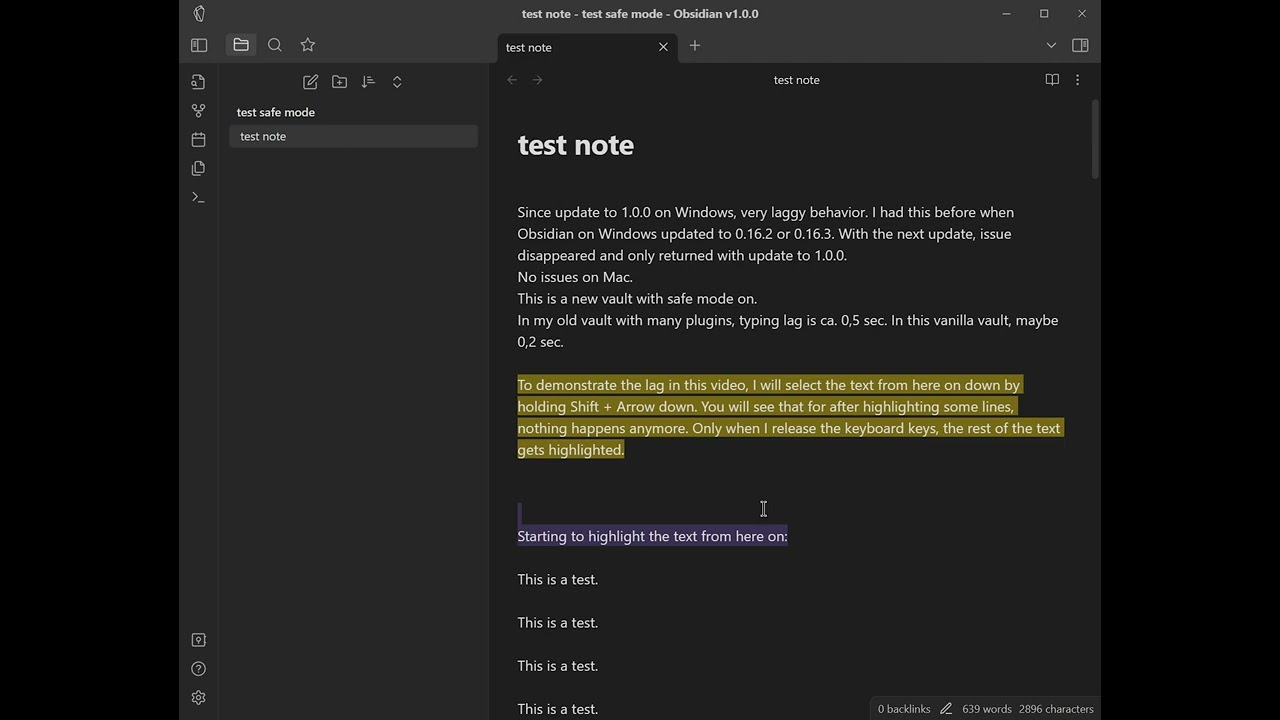Viewport: 1280px width, 720px height.
Task: Create a new note icon
Action: click(311, 82)
